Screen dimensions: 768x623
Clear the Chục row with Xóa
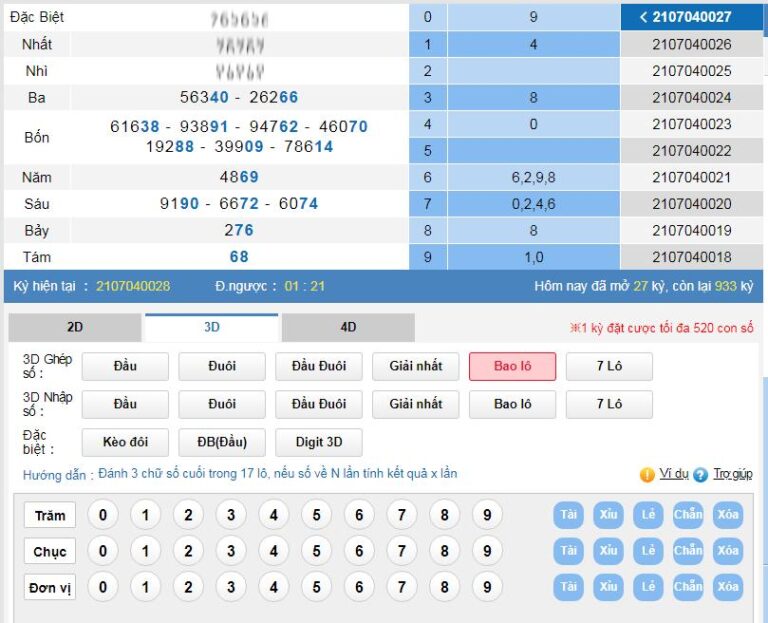pos(728,551)
